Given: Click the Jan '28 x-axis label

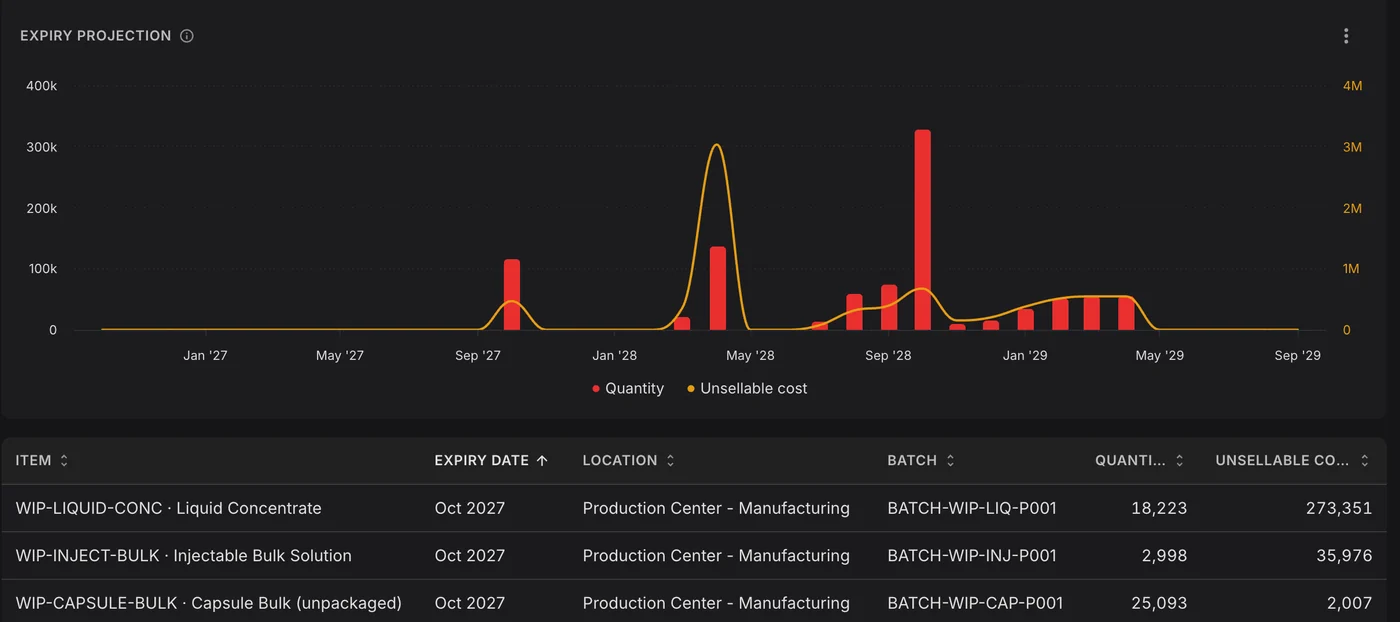Looking at the screenshot, I should tap(614, 355).
